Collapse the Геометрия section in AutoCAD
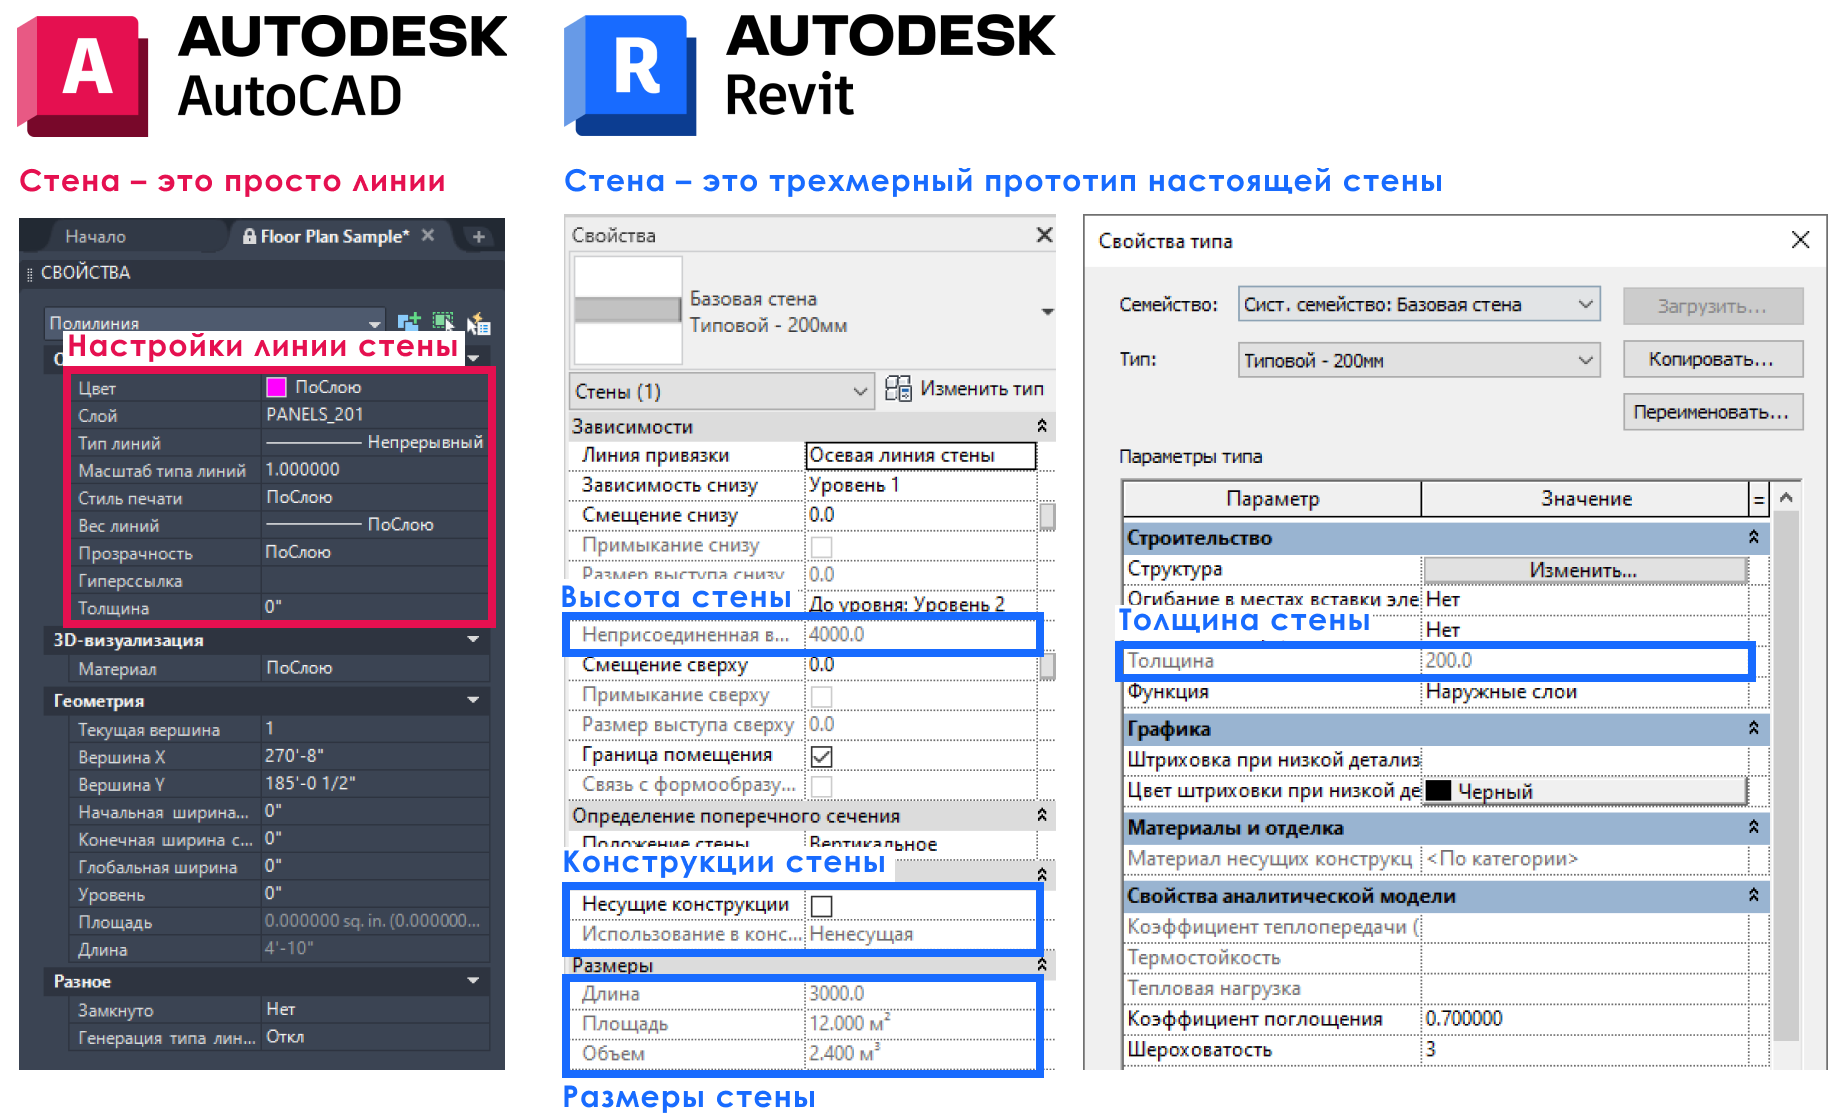The height and width of the screenshot is (1117, 1845). [473, 700]
